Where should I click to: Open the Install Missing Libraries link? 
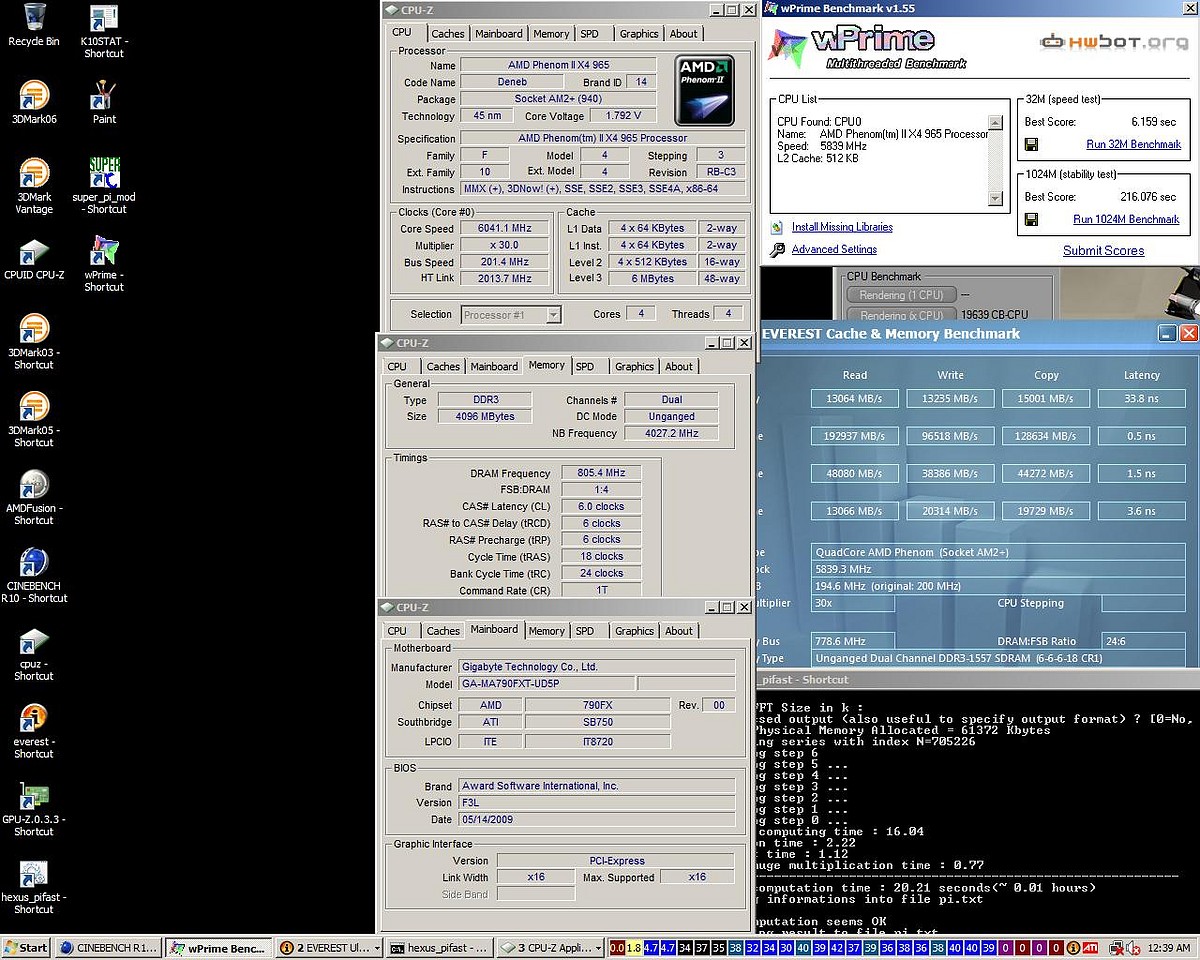(842, 227)
